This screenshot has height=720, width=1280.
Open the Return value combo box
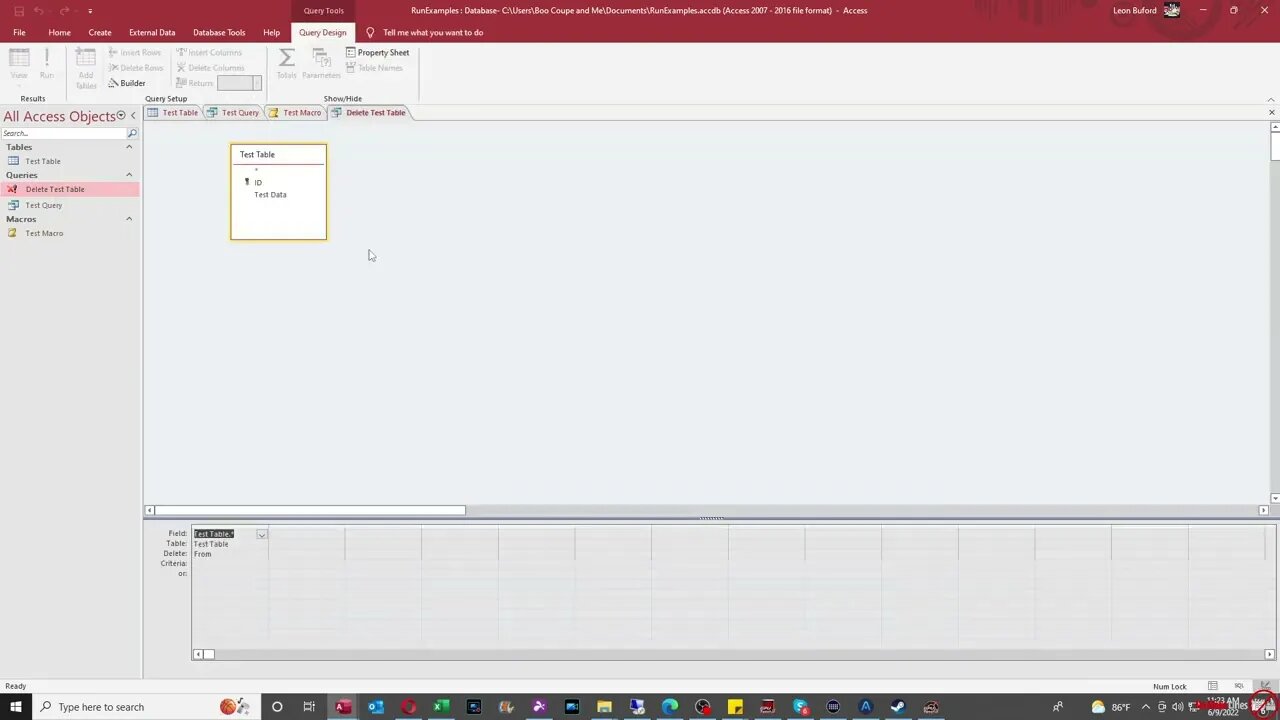click(239, 83)
